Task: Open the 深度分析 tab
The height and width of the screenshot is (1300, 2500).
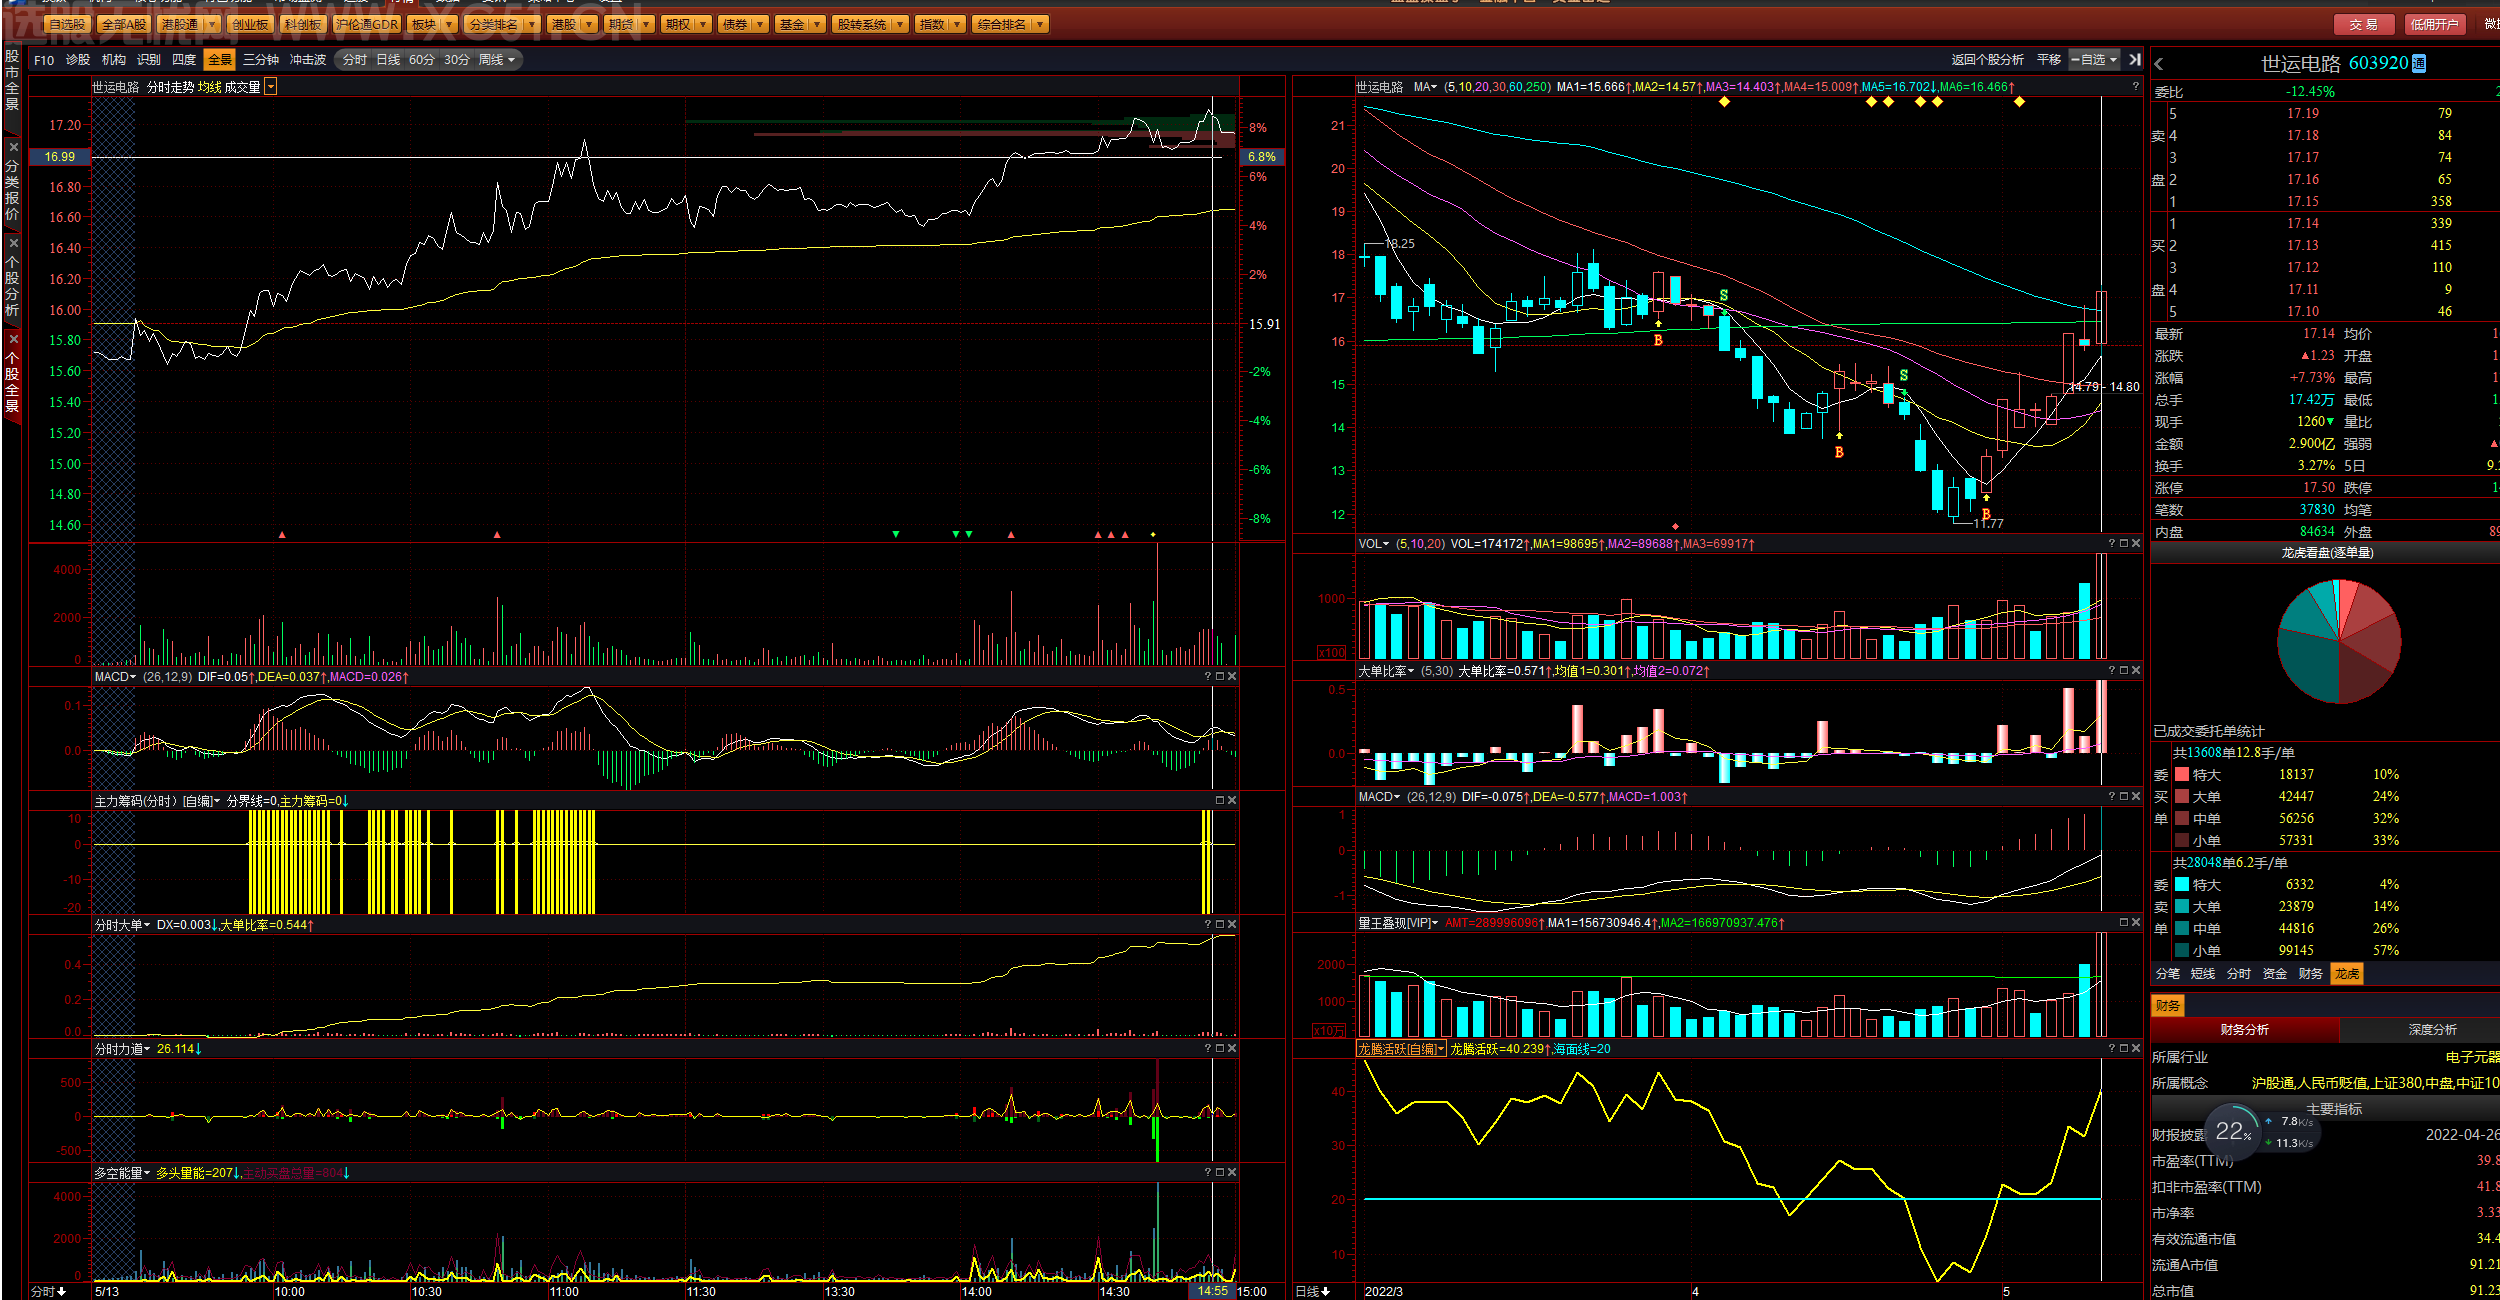Action: 2432,1030
